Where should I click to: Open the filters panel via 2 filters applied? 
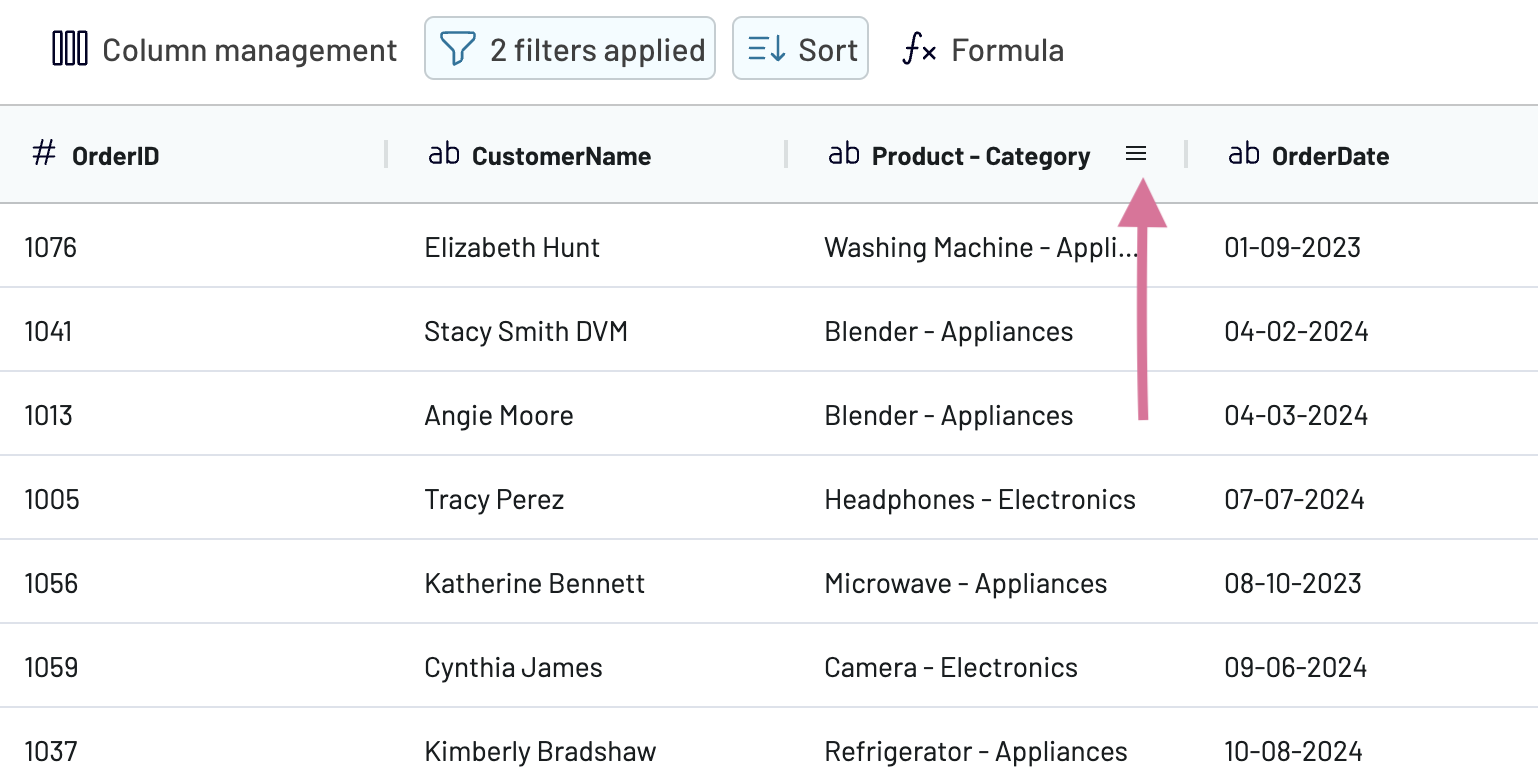point(570,48)
